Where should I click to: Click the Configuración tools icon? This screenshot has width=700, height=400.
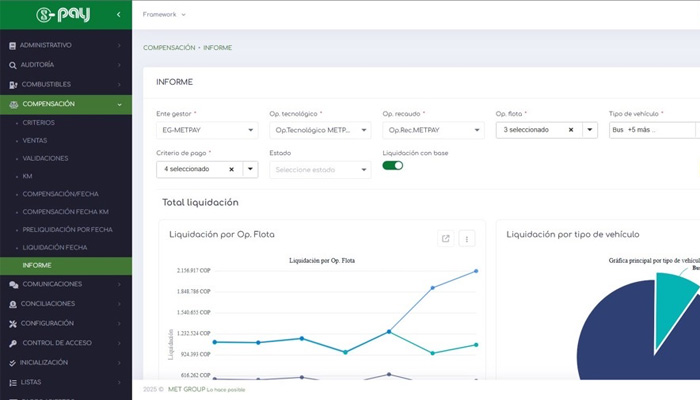tap(13, 324)
